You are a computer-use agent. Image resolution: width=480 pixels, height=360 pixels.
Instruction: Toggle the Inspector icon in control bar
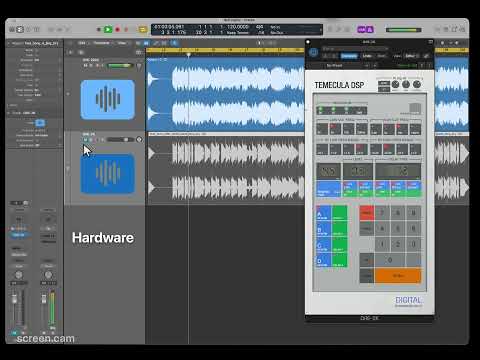tap(20, 30)
